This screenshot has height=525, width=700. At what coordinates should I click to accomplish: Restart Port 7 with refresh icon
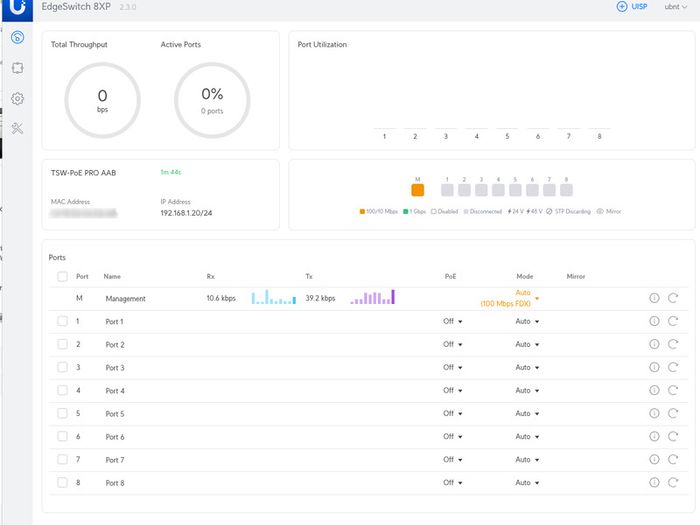[x=673, y=459]
